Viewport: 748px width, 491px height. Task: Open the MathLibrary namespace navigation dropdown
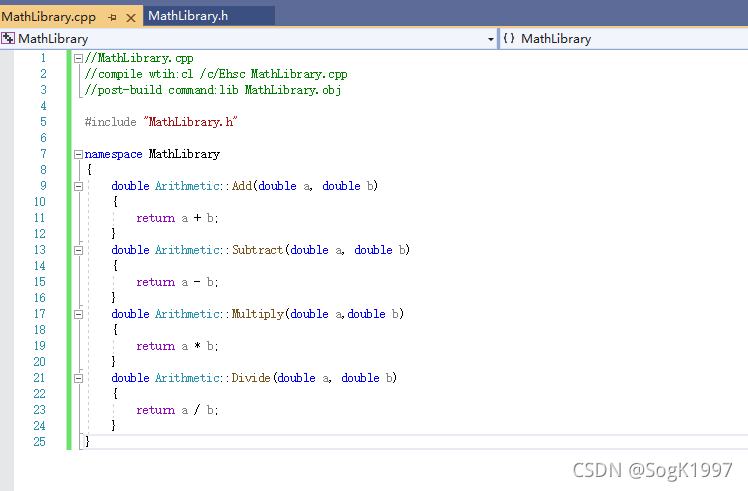pos(623,39)
